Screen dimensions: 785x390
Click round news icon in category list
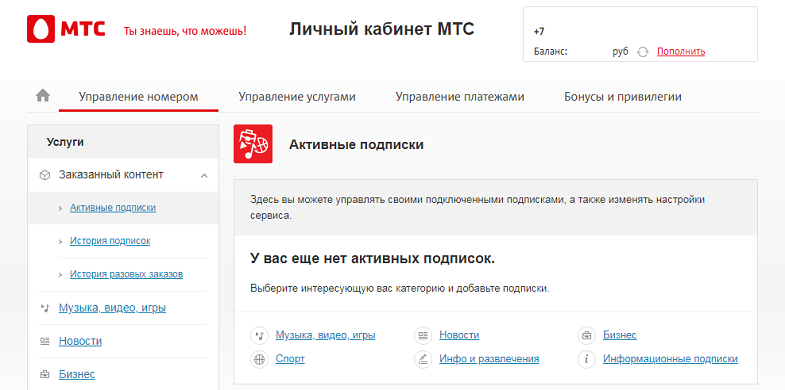tap(423, 335)
